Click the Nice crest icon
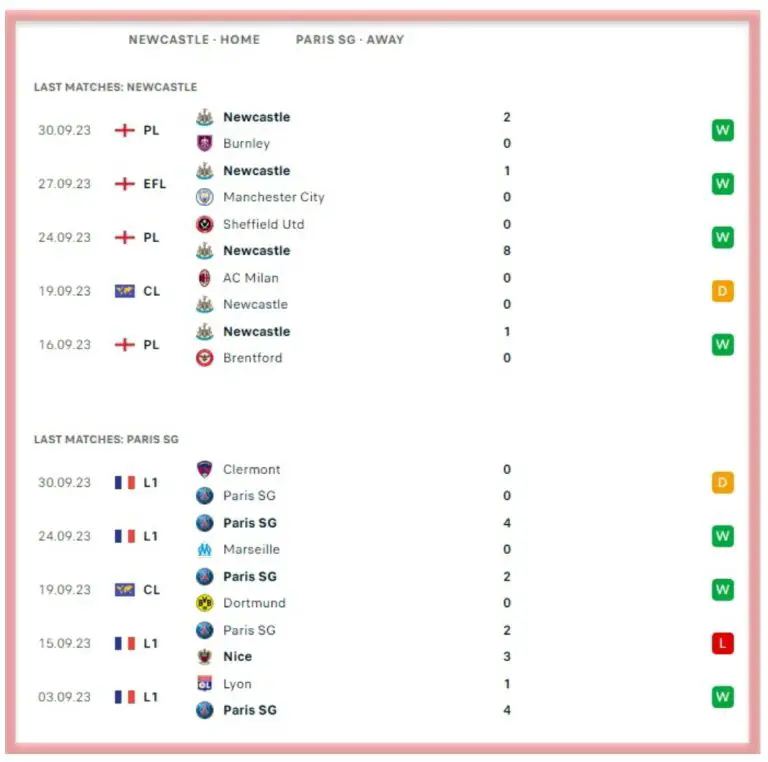The width and height of the screenshot is (768, 762). (x=205, y=657)
